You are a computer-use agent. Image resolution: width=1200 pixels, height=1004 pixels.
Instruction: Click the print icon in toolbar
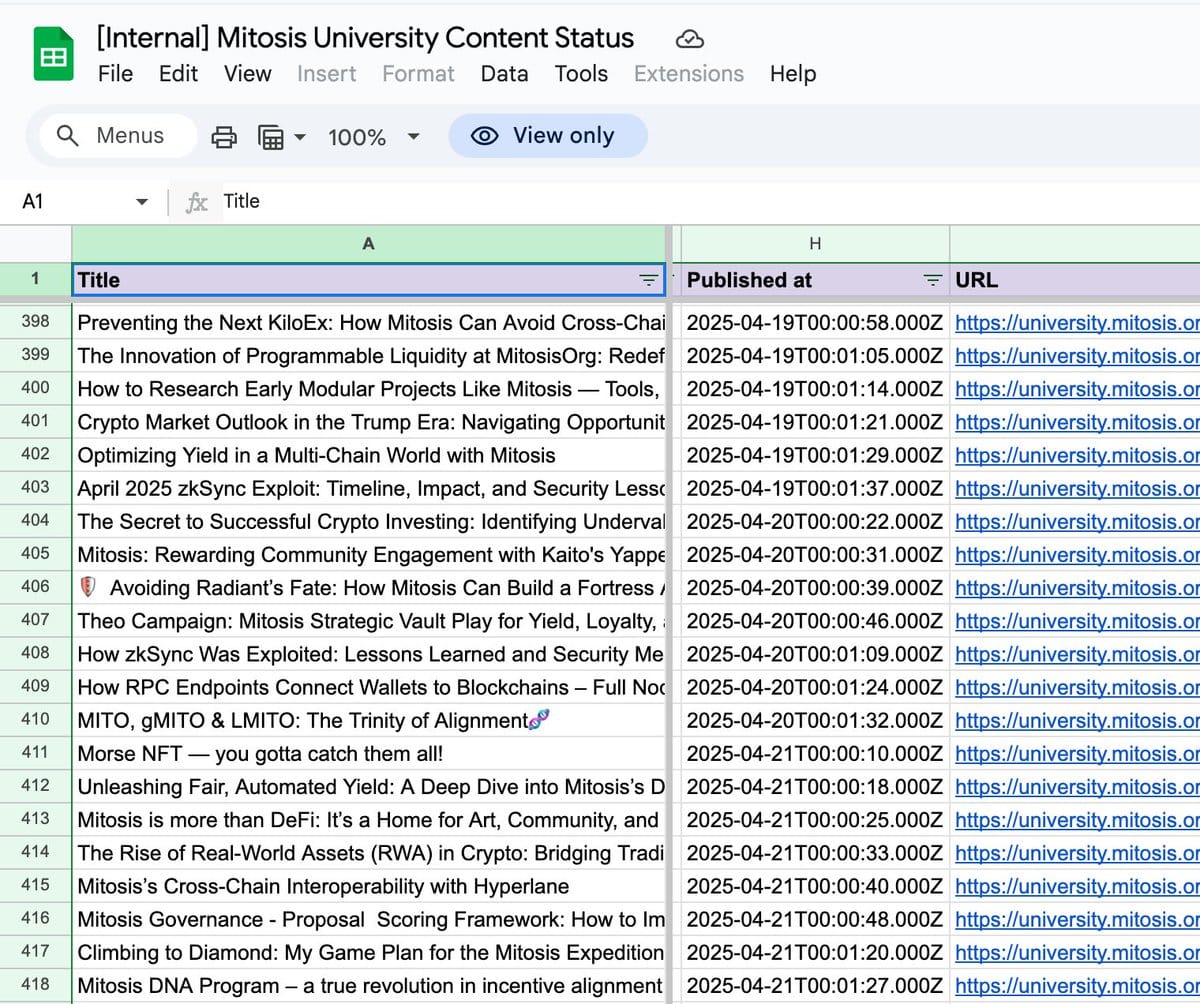pyautogui.click(x=224, y=137)
